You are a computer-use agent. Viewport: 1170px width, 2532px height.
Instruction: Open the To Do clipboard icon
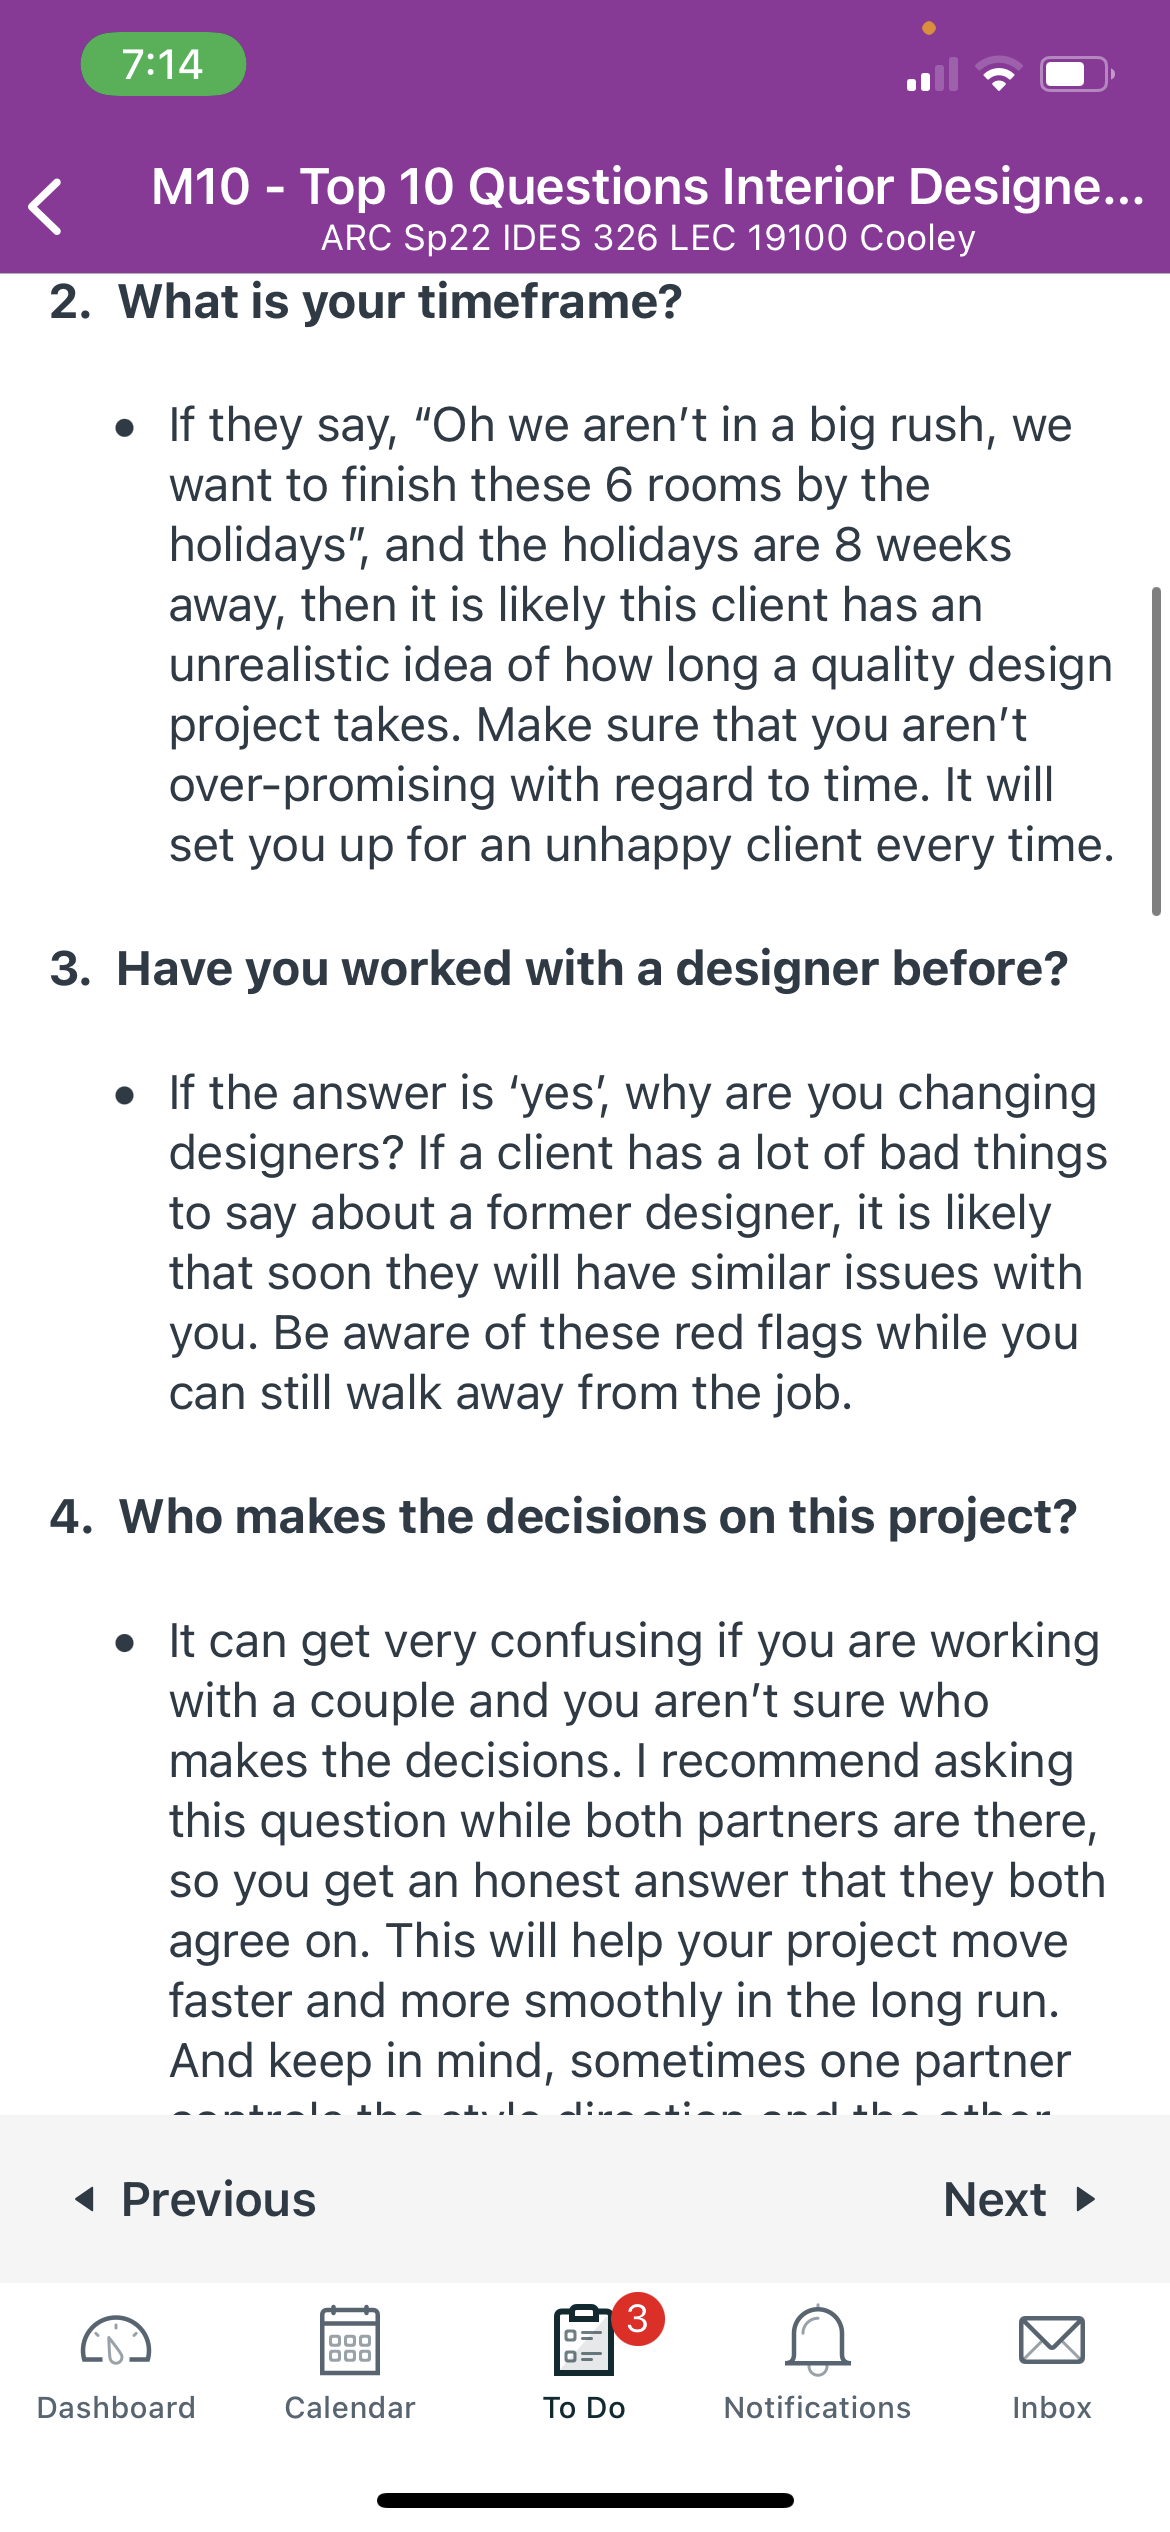[x=584, y=2340]
